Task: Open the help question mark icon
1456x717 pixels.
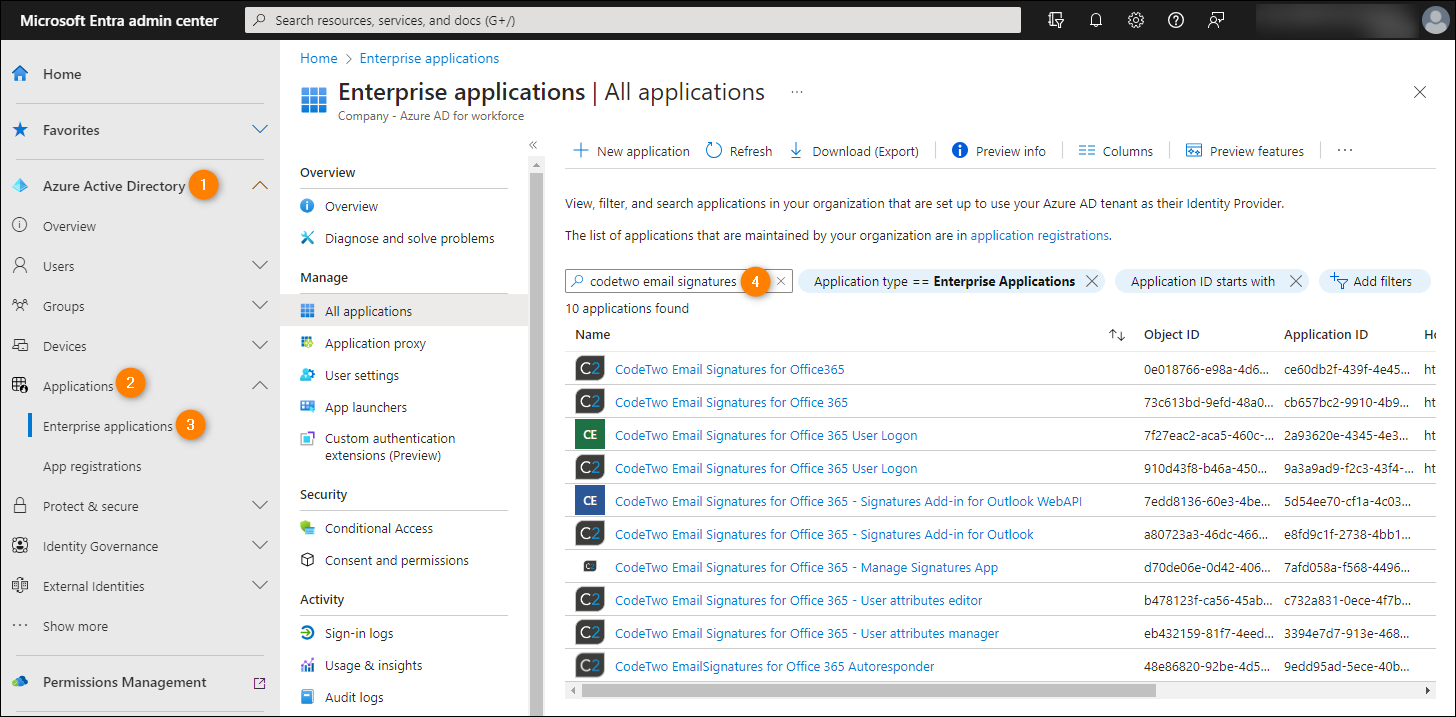Action: [x=1176, y=20]
